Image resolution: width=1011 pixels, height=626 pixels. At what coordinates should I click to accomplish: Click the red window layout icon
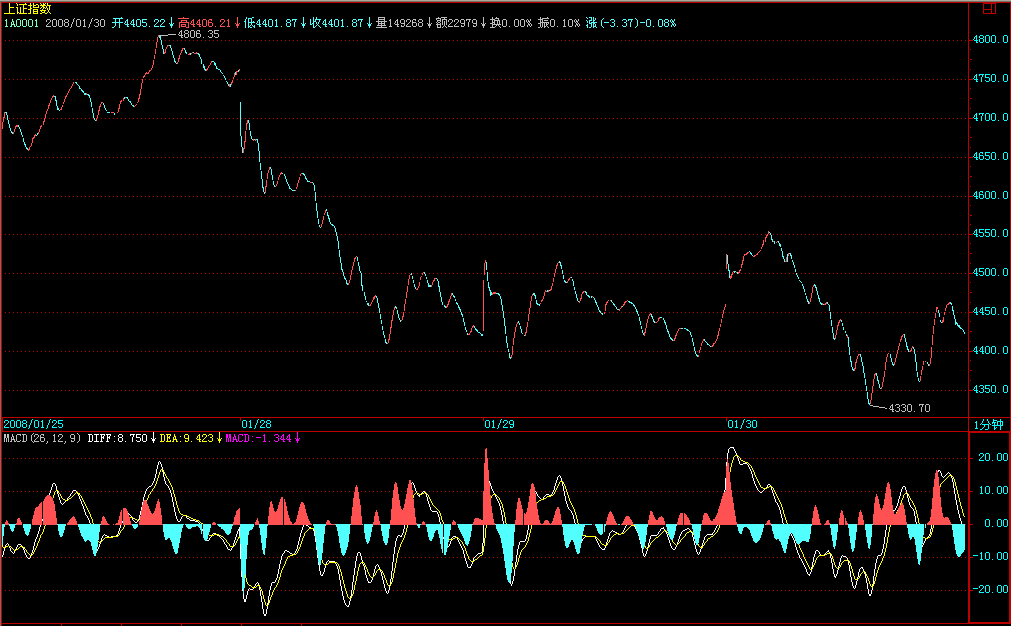tap(989, 8)
